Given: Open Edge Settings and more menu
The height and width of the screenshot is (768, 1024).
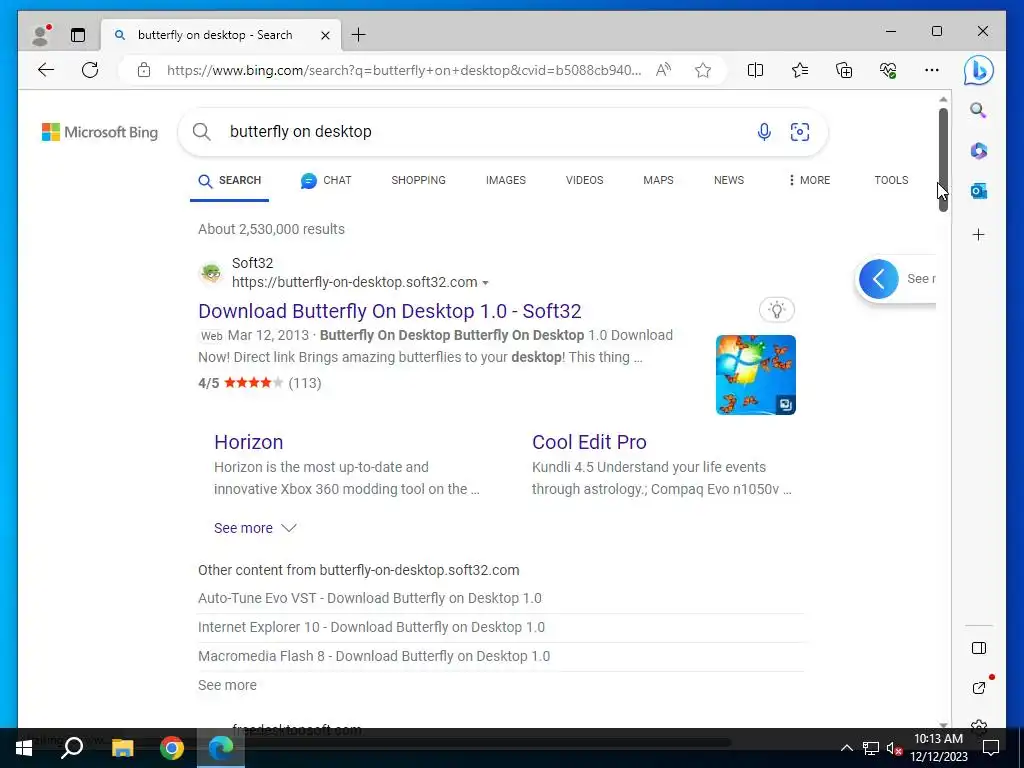Looking at the screenshot, I should pos(932,70).
